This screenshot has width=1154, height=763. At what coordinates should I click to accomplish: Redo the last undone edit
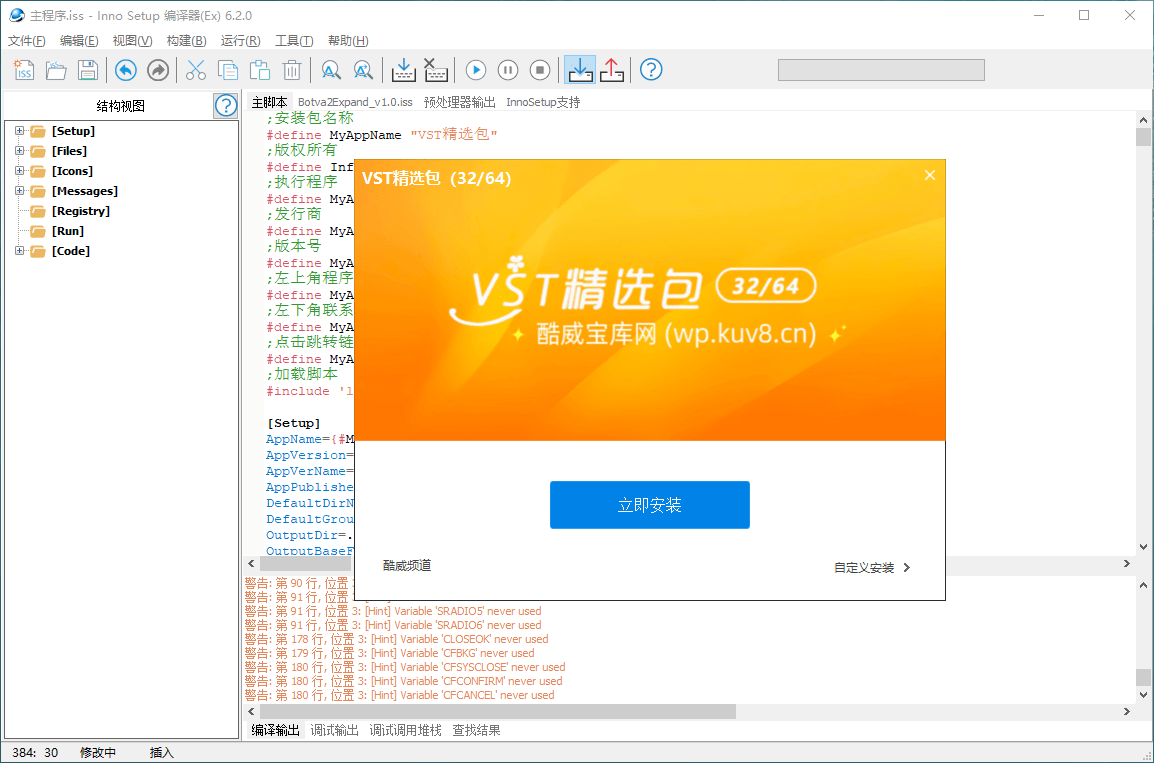click(x=158, y=70)
